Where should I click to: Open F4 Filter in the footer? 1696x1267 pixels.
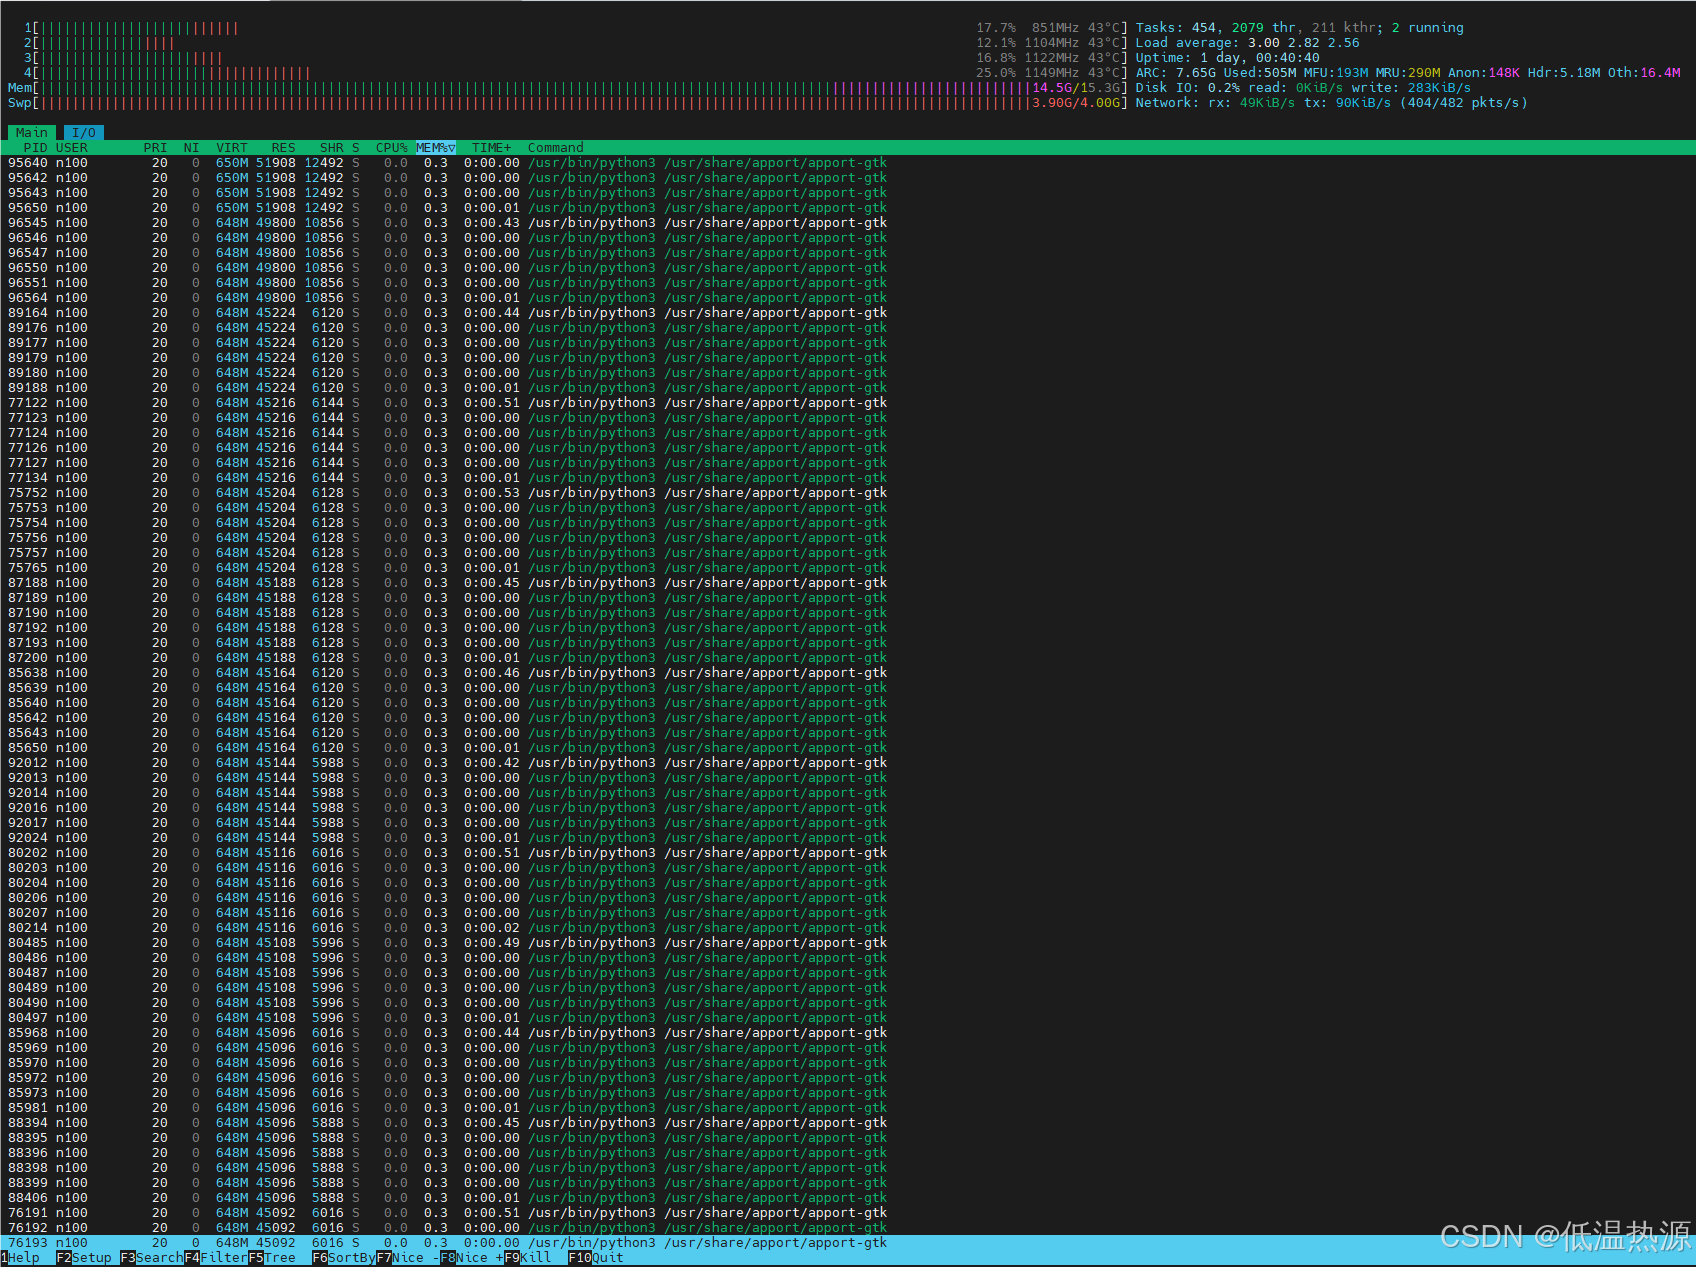[x=216, y=1258]
